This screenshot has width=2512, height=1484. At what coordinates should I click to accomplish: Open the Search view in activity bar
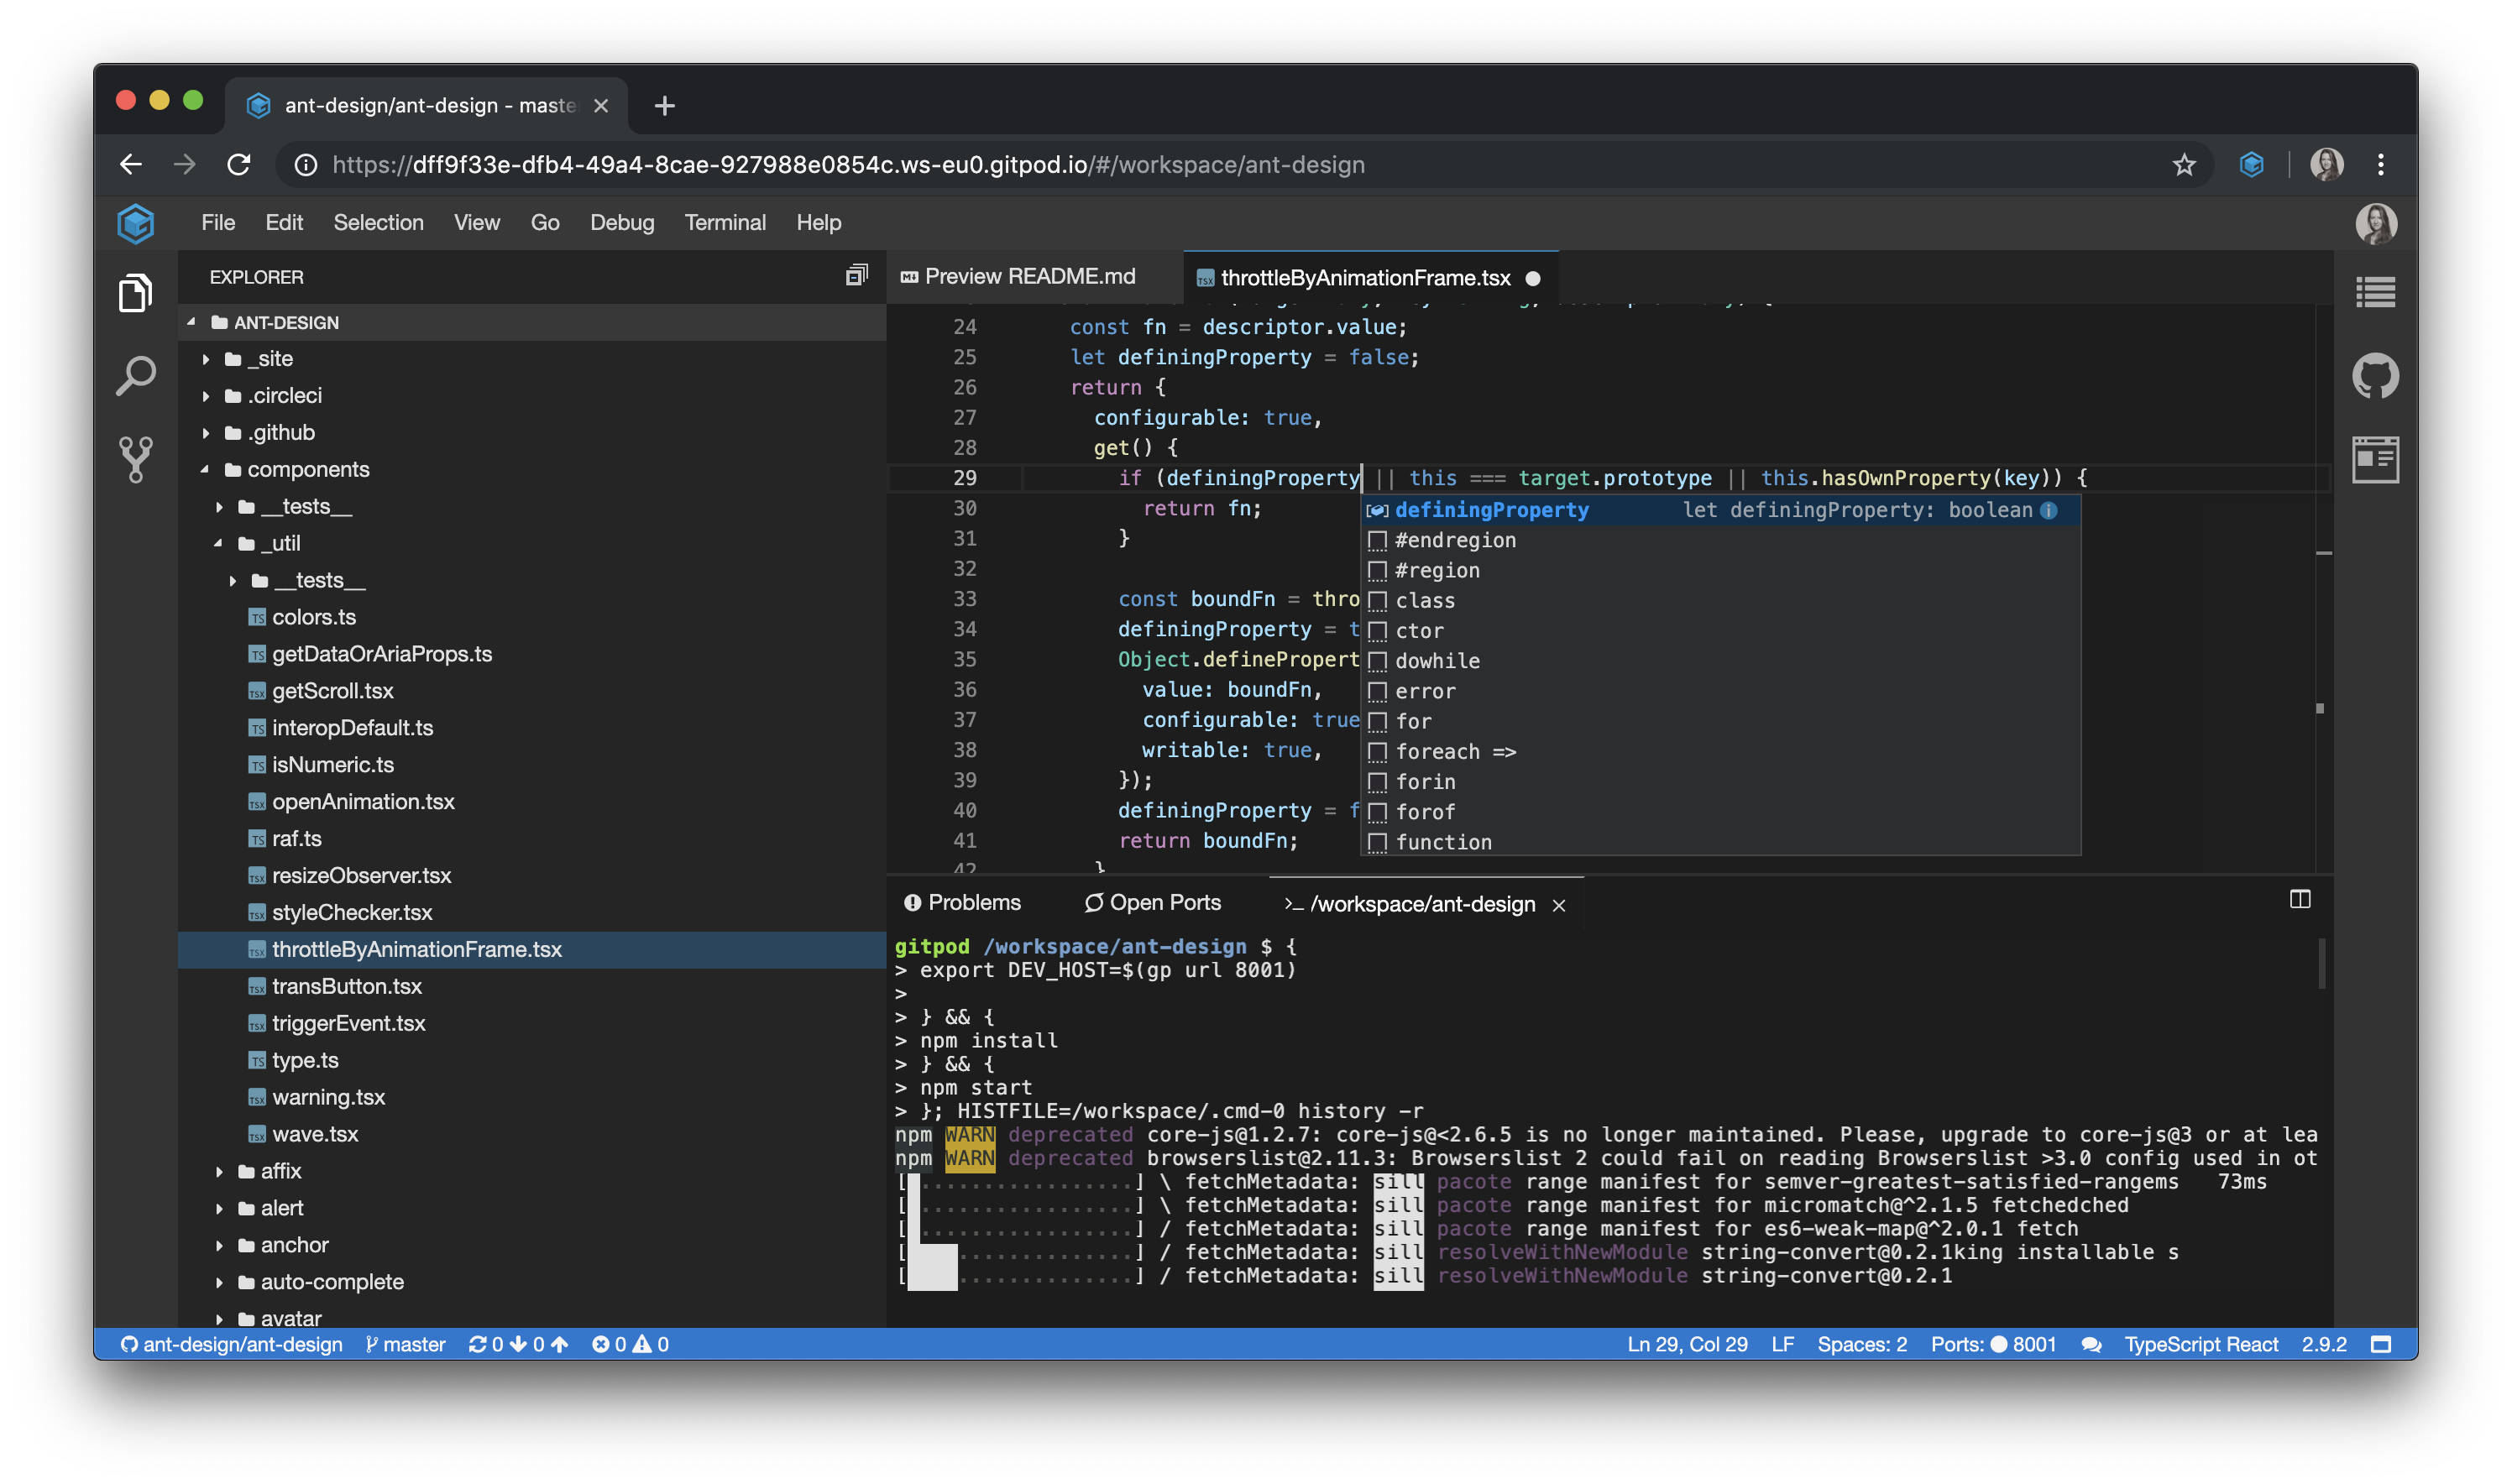135,376
